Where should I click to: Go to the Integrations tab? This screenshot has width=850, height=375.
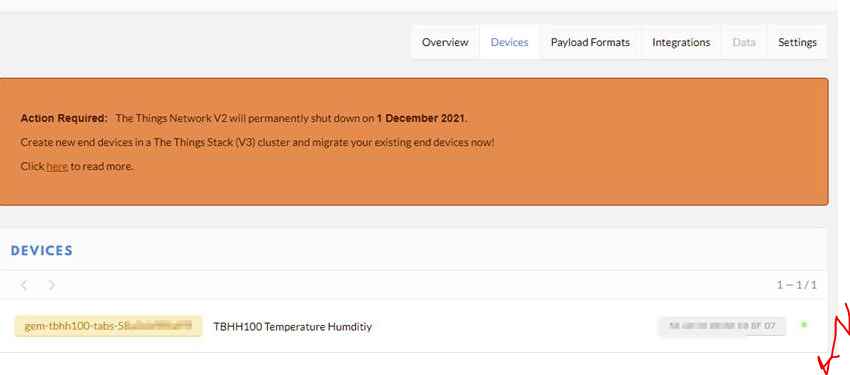point(681,42)
